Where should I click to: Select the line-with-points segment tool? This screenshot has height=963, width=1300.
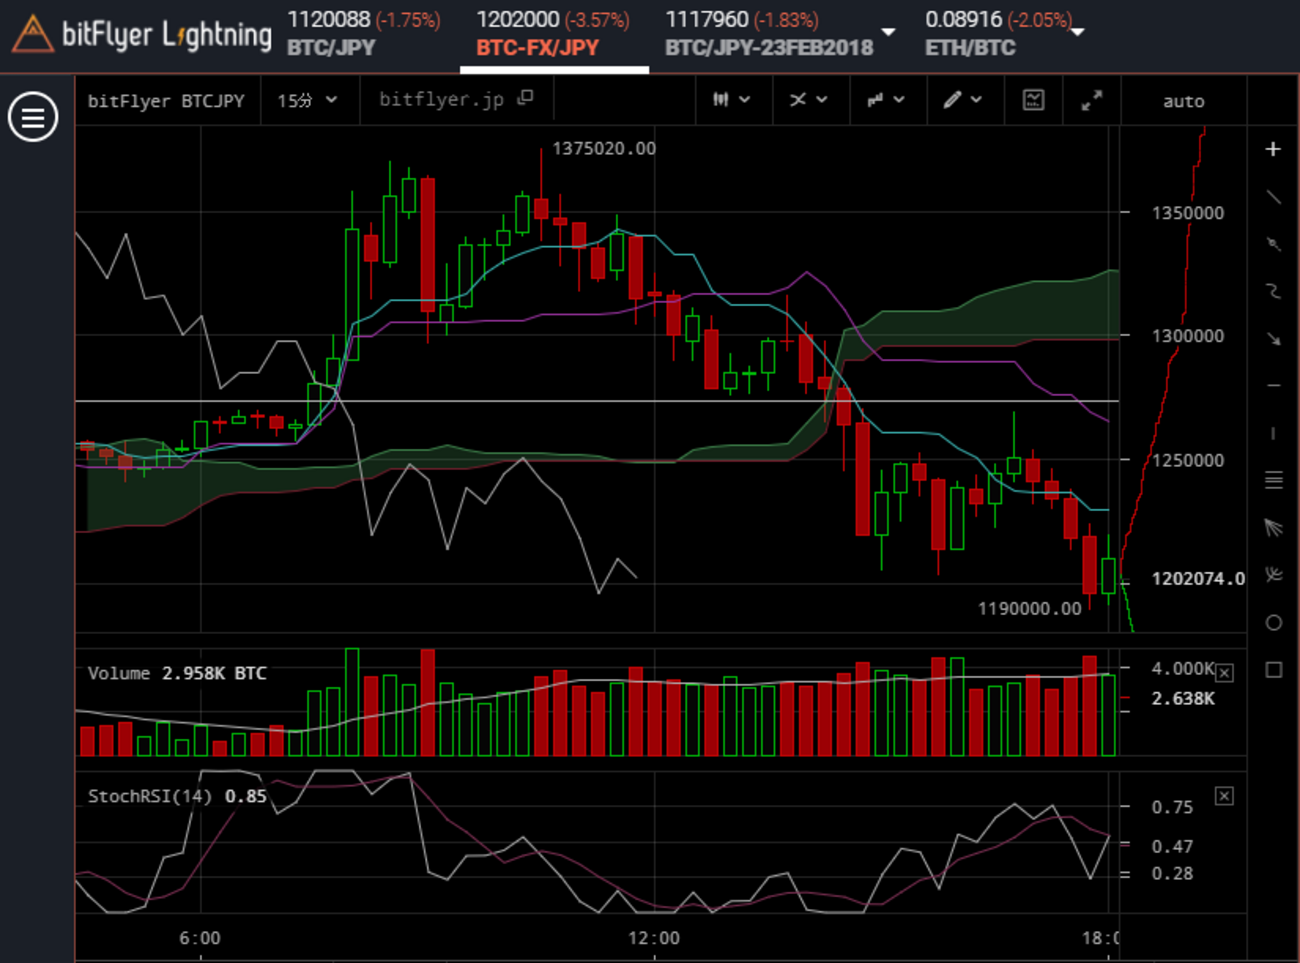(x=1273, y=244)
